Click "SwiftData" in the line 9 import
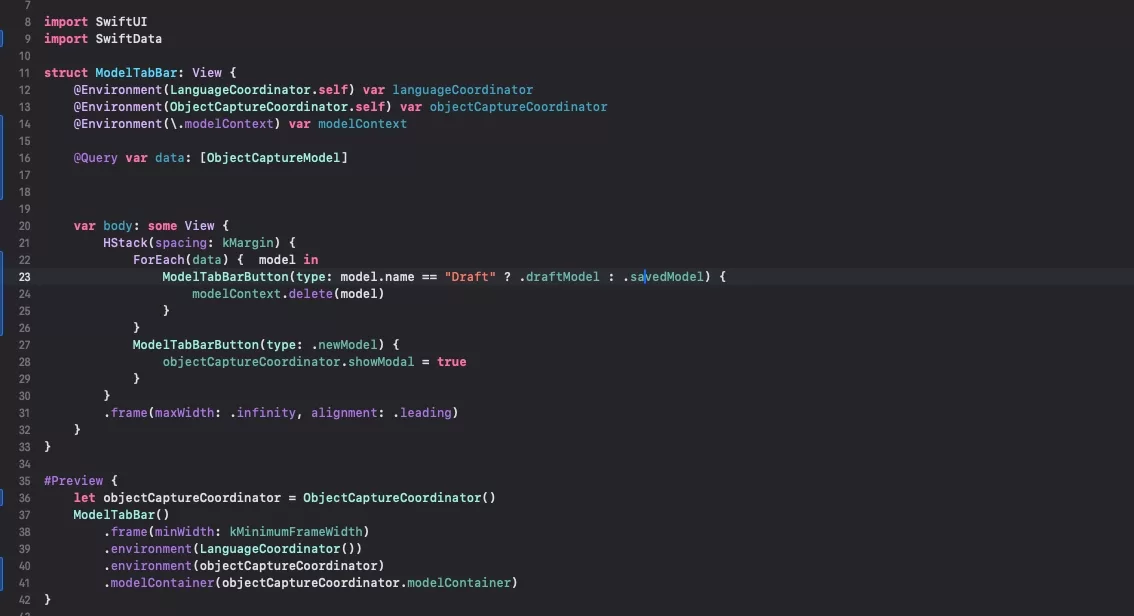 [129, 39]
